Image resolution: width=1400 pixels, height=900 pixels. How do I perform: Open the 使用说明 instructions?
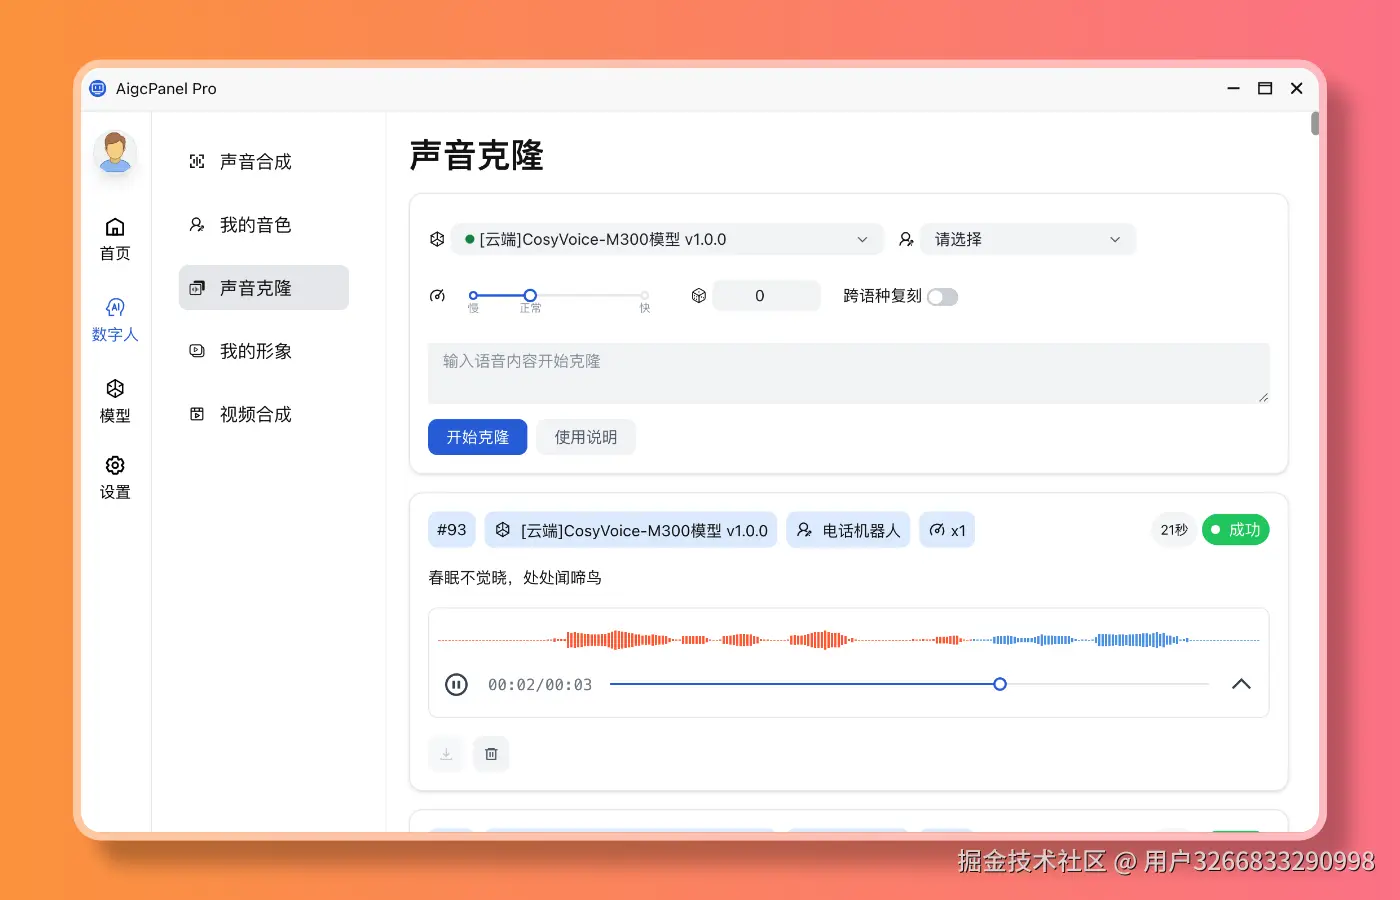[586, 437]
